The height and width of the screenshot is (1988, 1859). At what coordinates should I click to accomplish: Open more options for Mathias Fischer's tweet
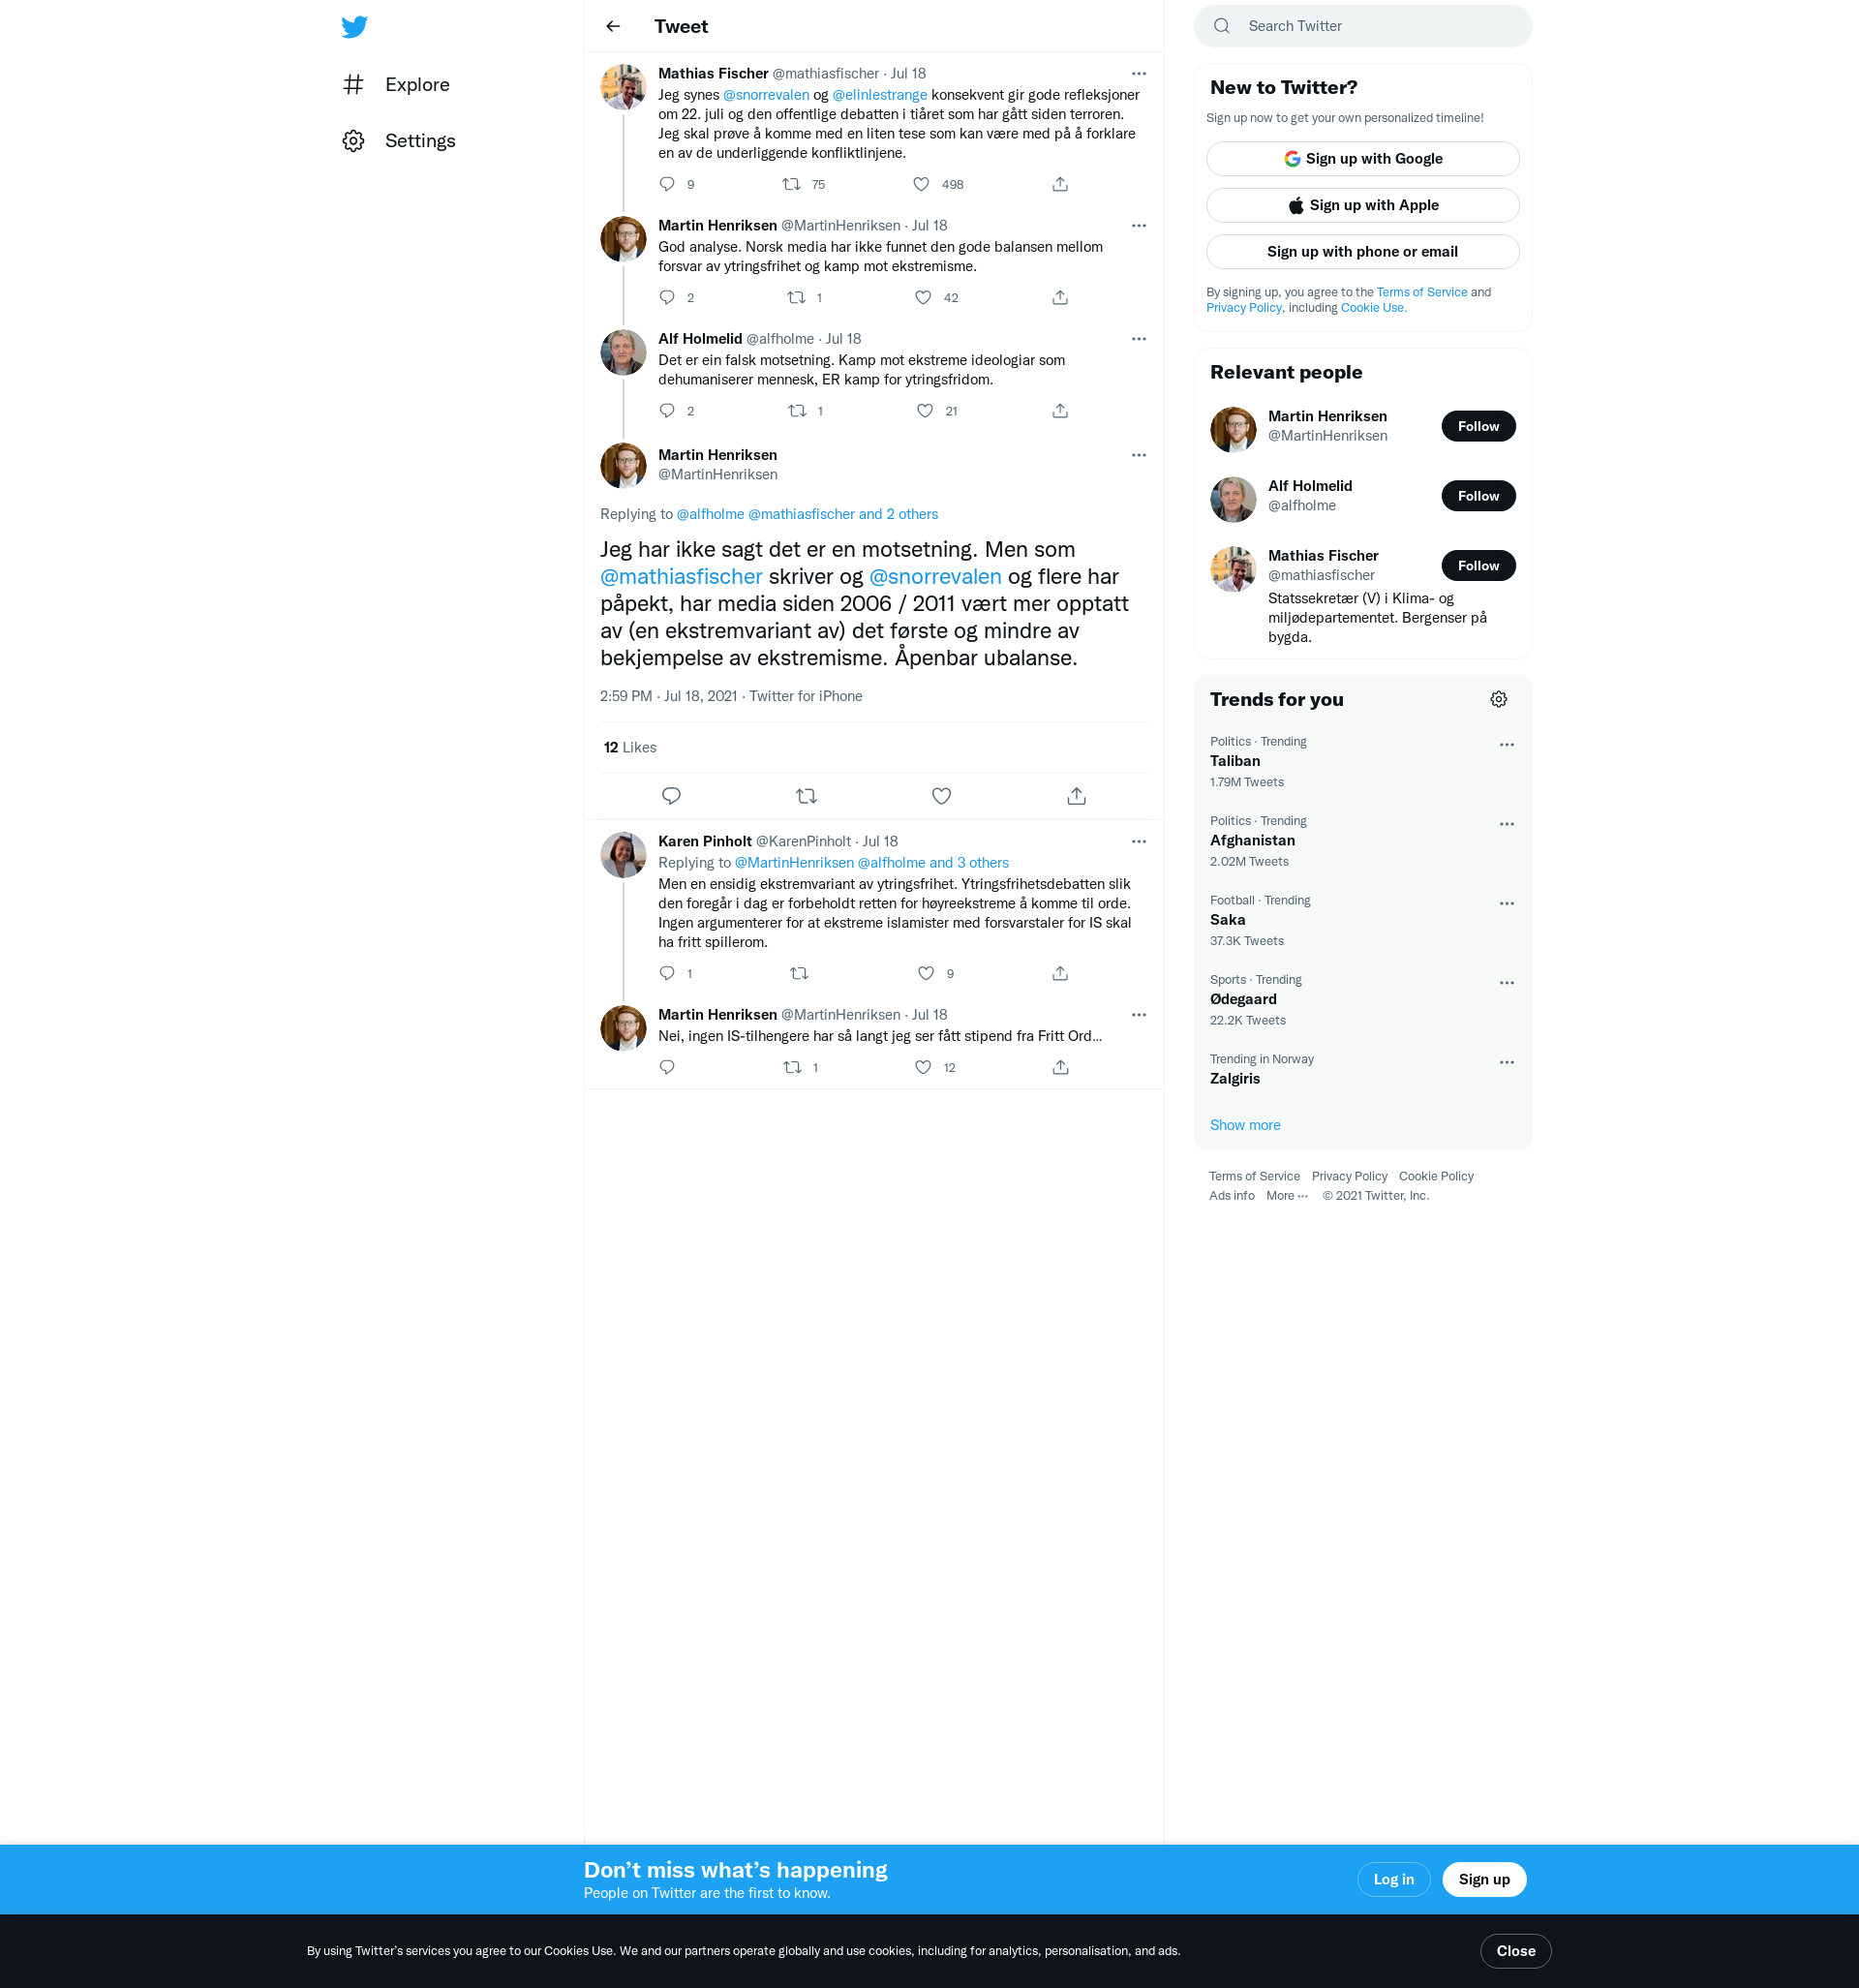point(1138,74)
